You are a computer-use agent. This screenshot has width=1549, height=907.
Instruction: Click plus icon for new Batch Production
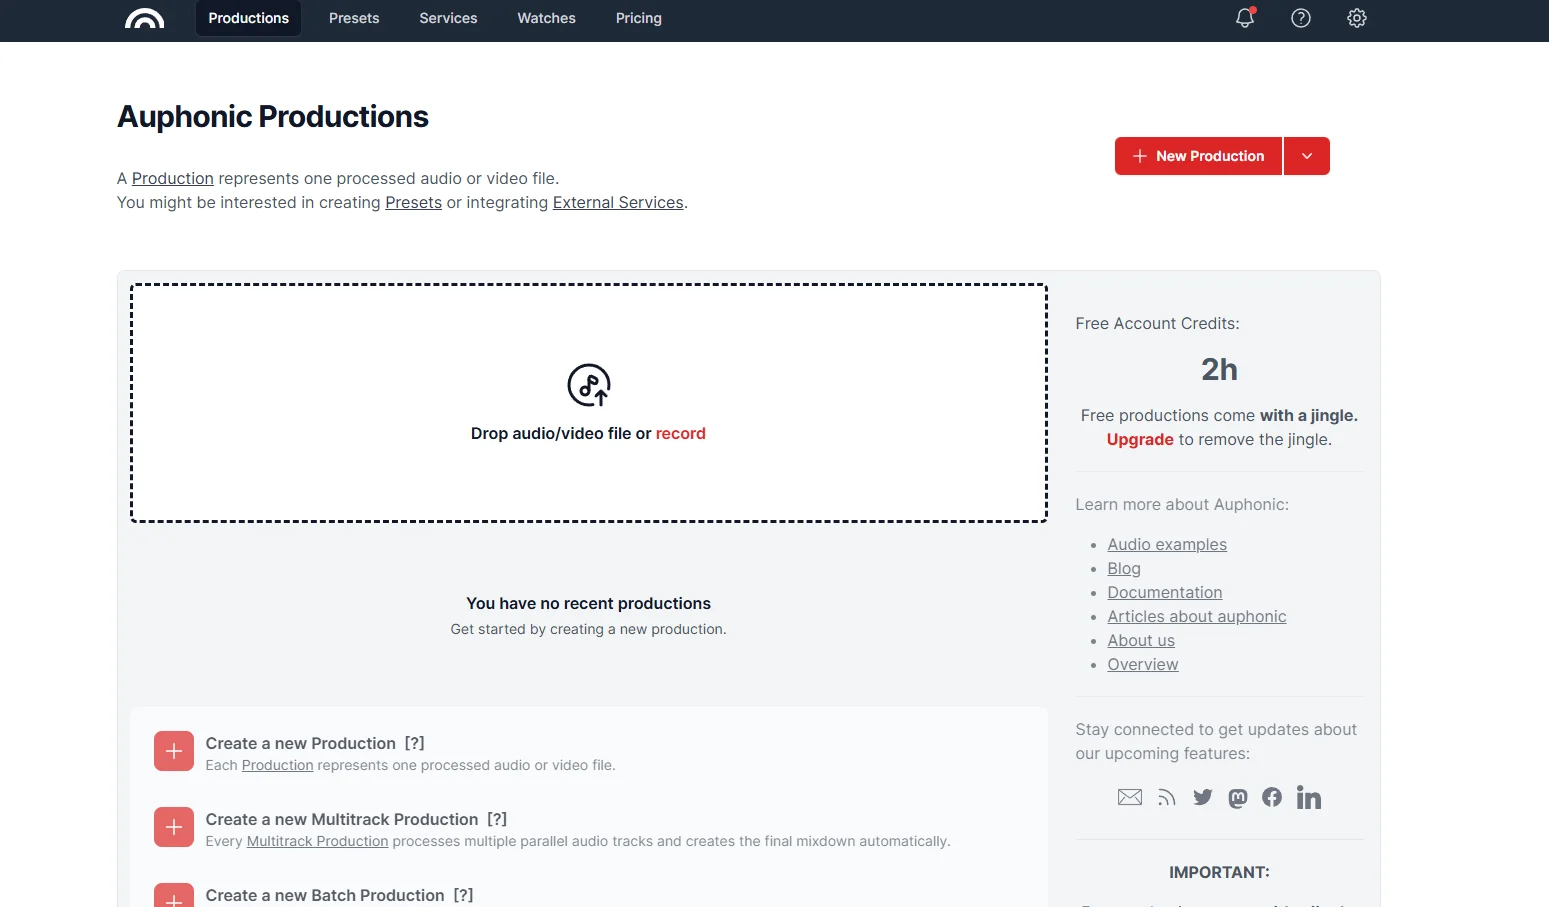click(174, 895)
